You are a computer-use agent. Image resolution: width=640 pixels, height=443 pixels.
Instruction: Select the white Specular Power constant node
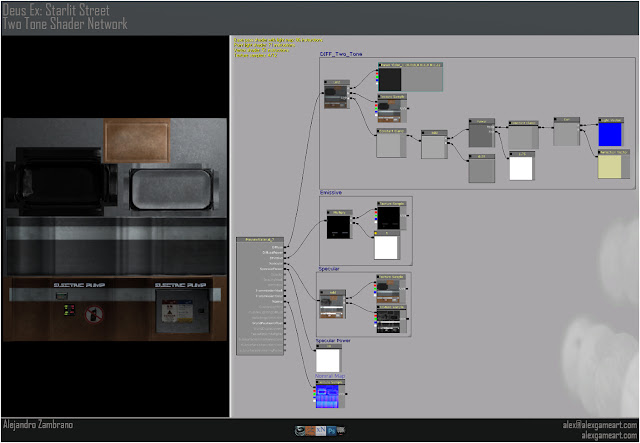click(x=329, y=358)
